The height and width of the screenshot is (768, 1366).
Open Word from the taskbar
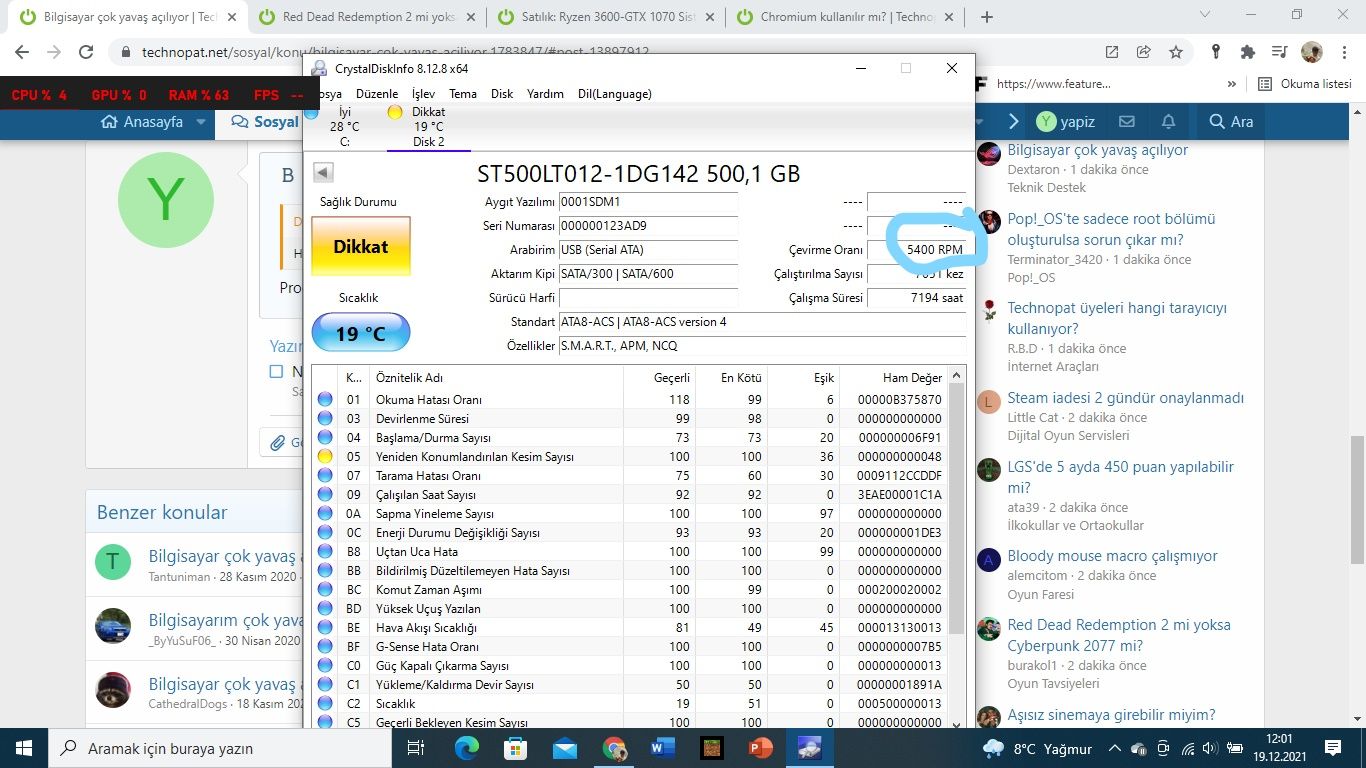click(662, 748)
